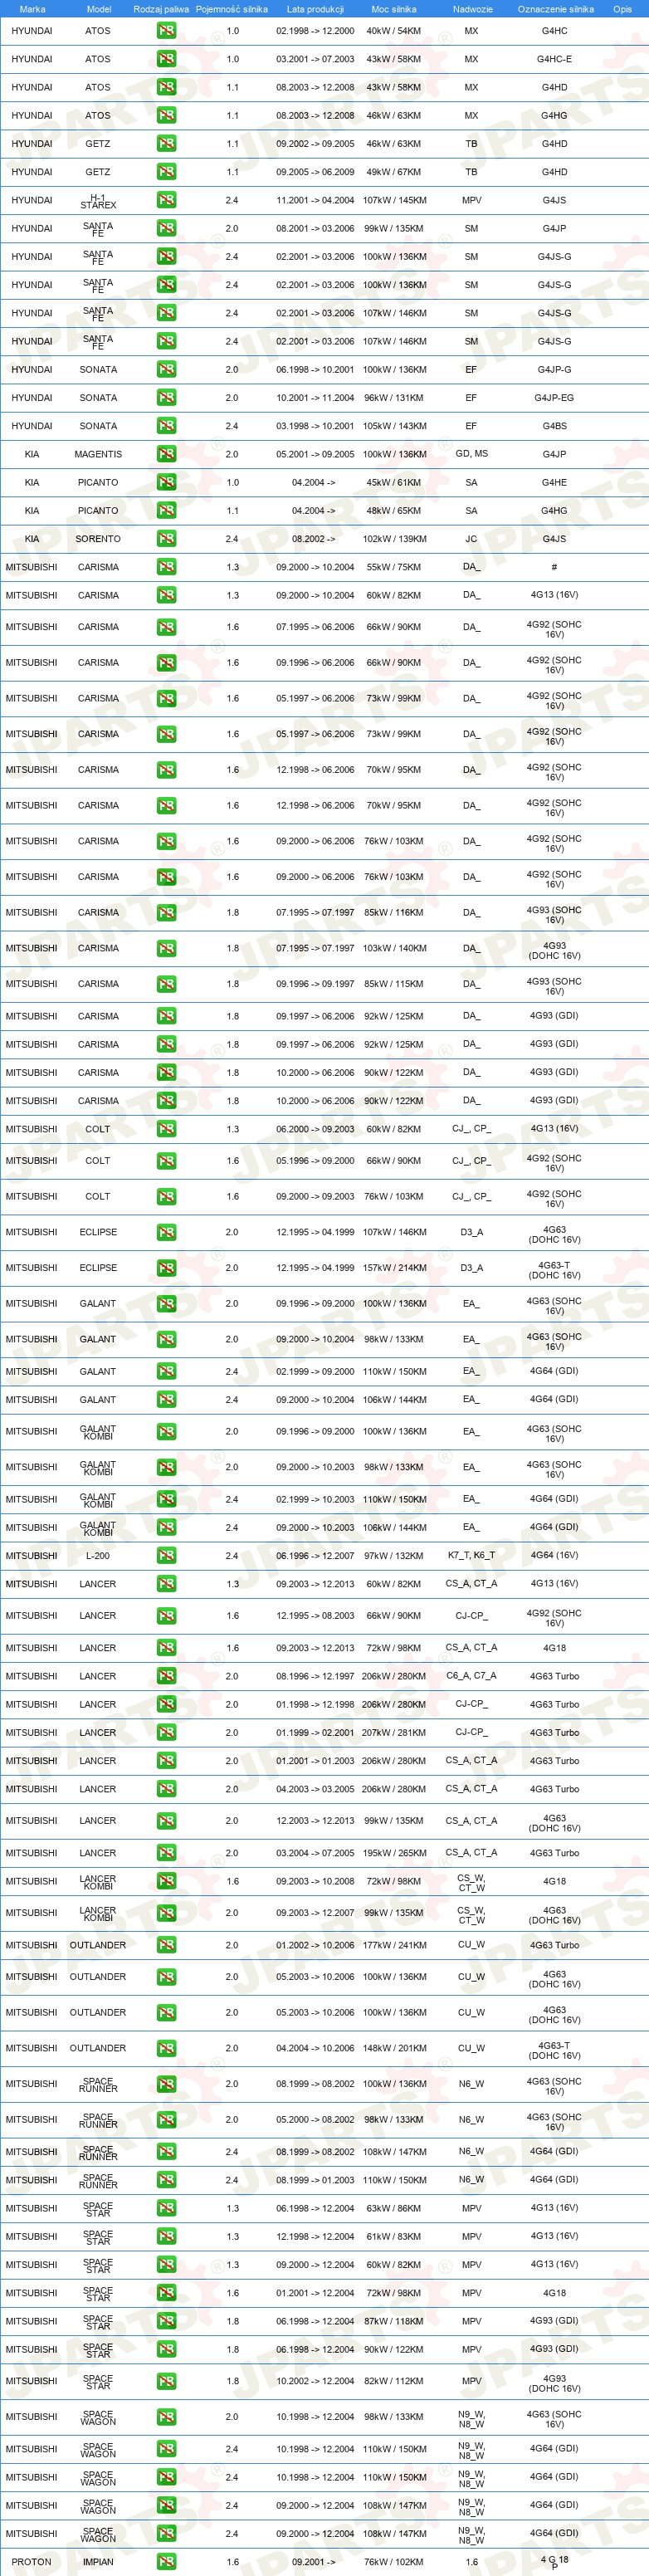649x2576 pixels.
Task: Click fuel icon in Carisma 103kW / 140KM row
Action: pyautogui.click(x=166, y=948)
